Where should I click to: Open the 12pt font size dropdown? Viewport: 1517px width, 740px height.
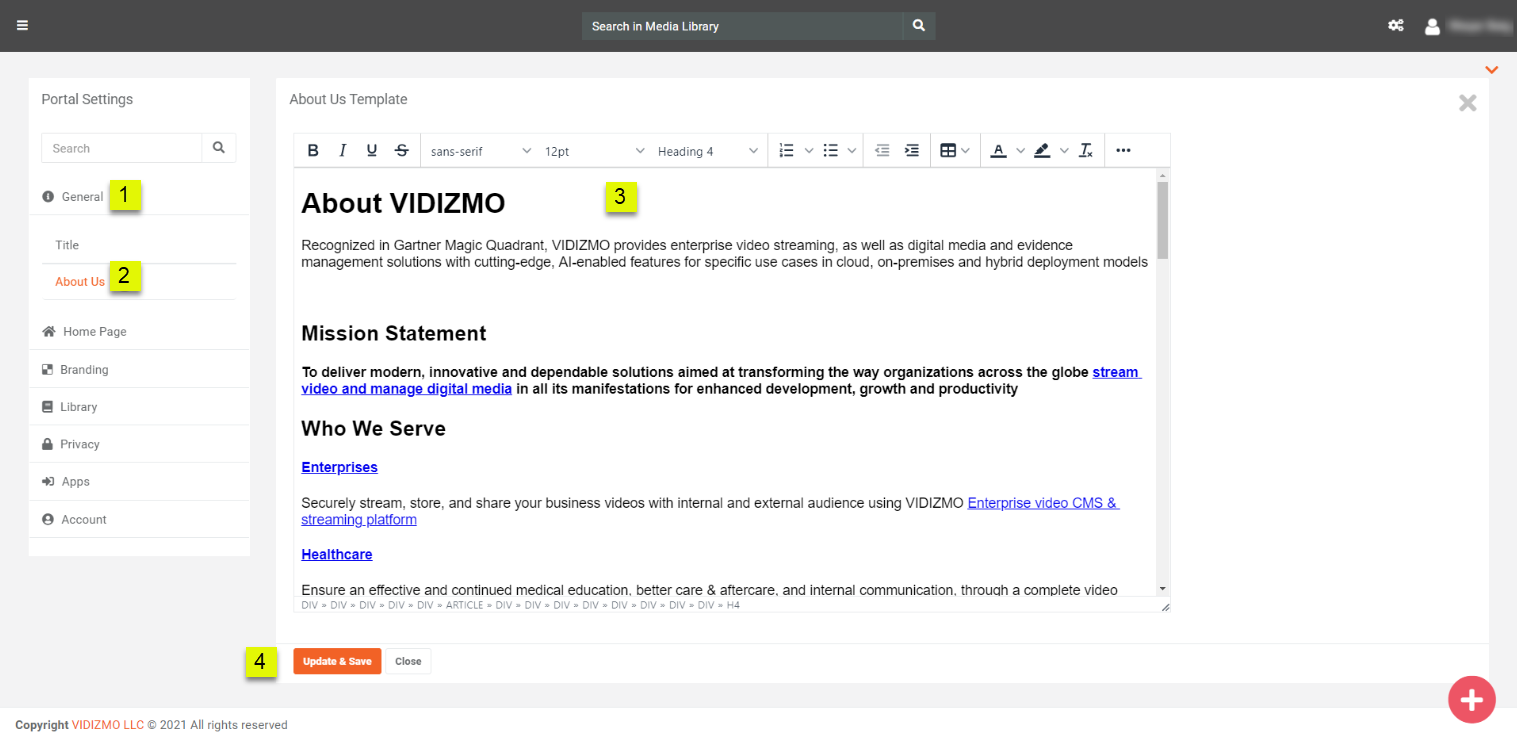tap(594, 151)
